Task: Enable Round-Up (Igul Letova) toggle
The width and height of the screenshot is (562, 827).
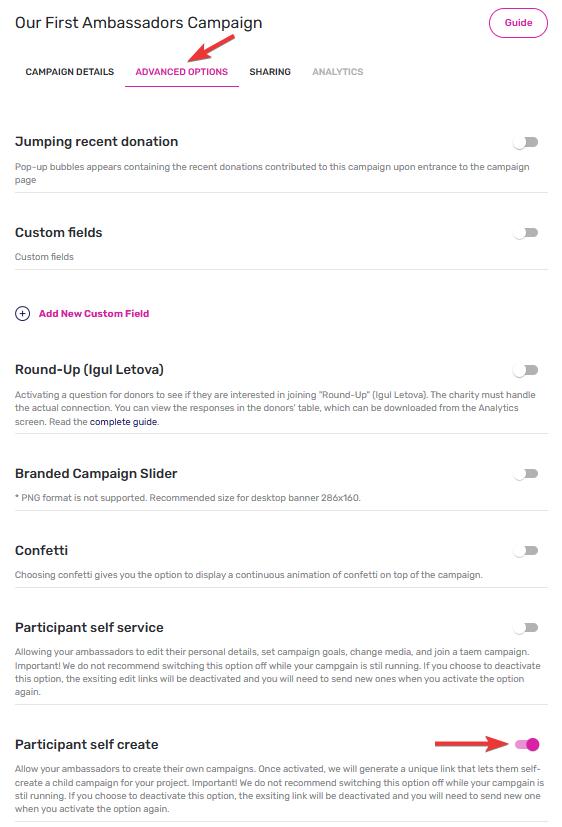Action: [x=526, y=370]
